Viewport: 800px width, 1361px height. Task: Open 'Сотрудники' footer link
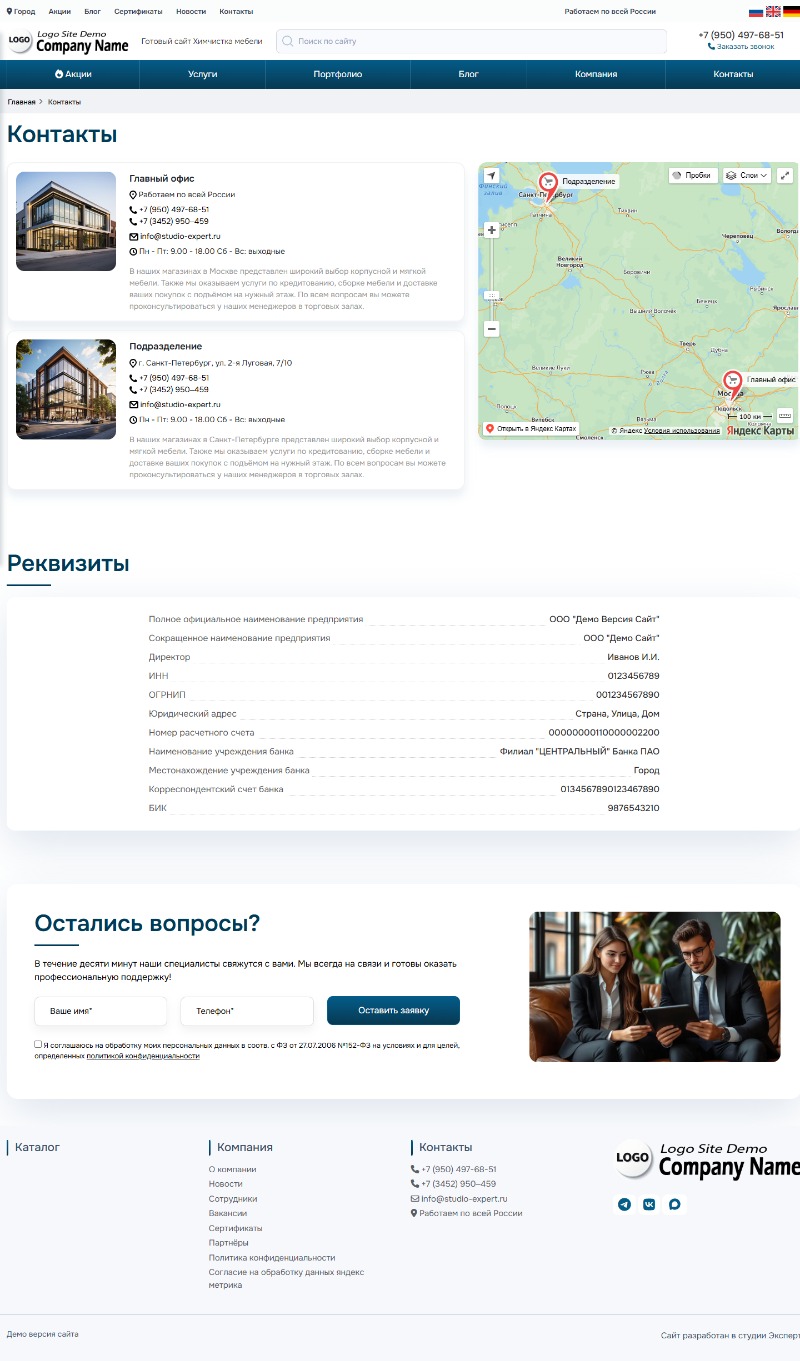[x=233, y=1198]
